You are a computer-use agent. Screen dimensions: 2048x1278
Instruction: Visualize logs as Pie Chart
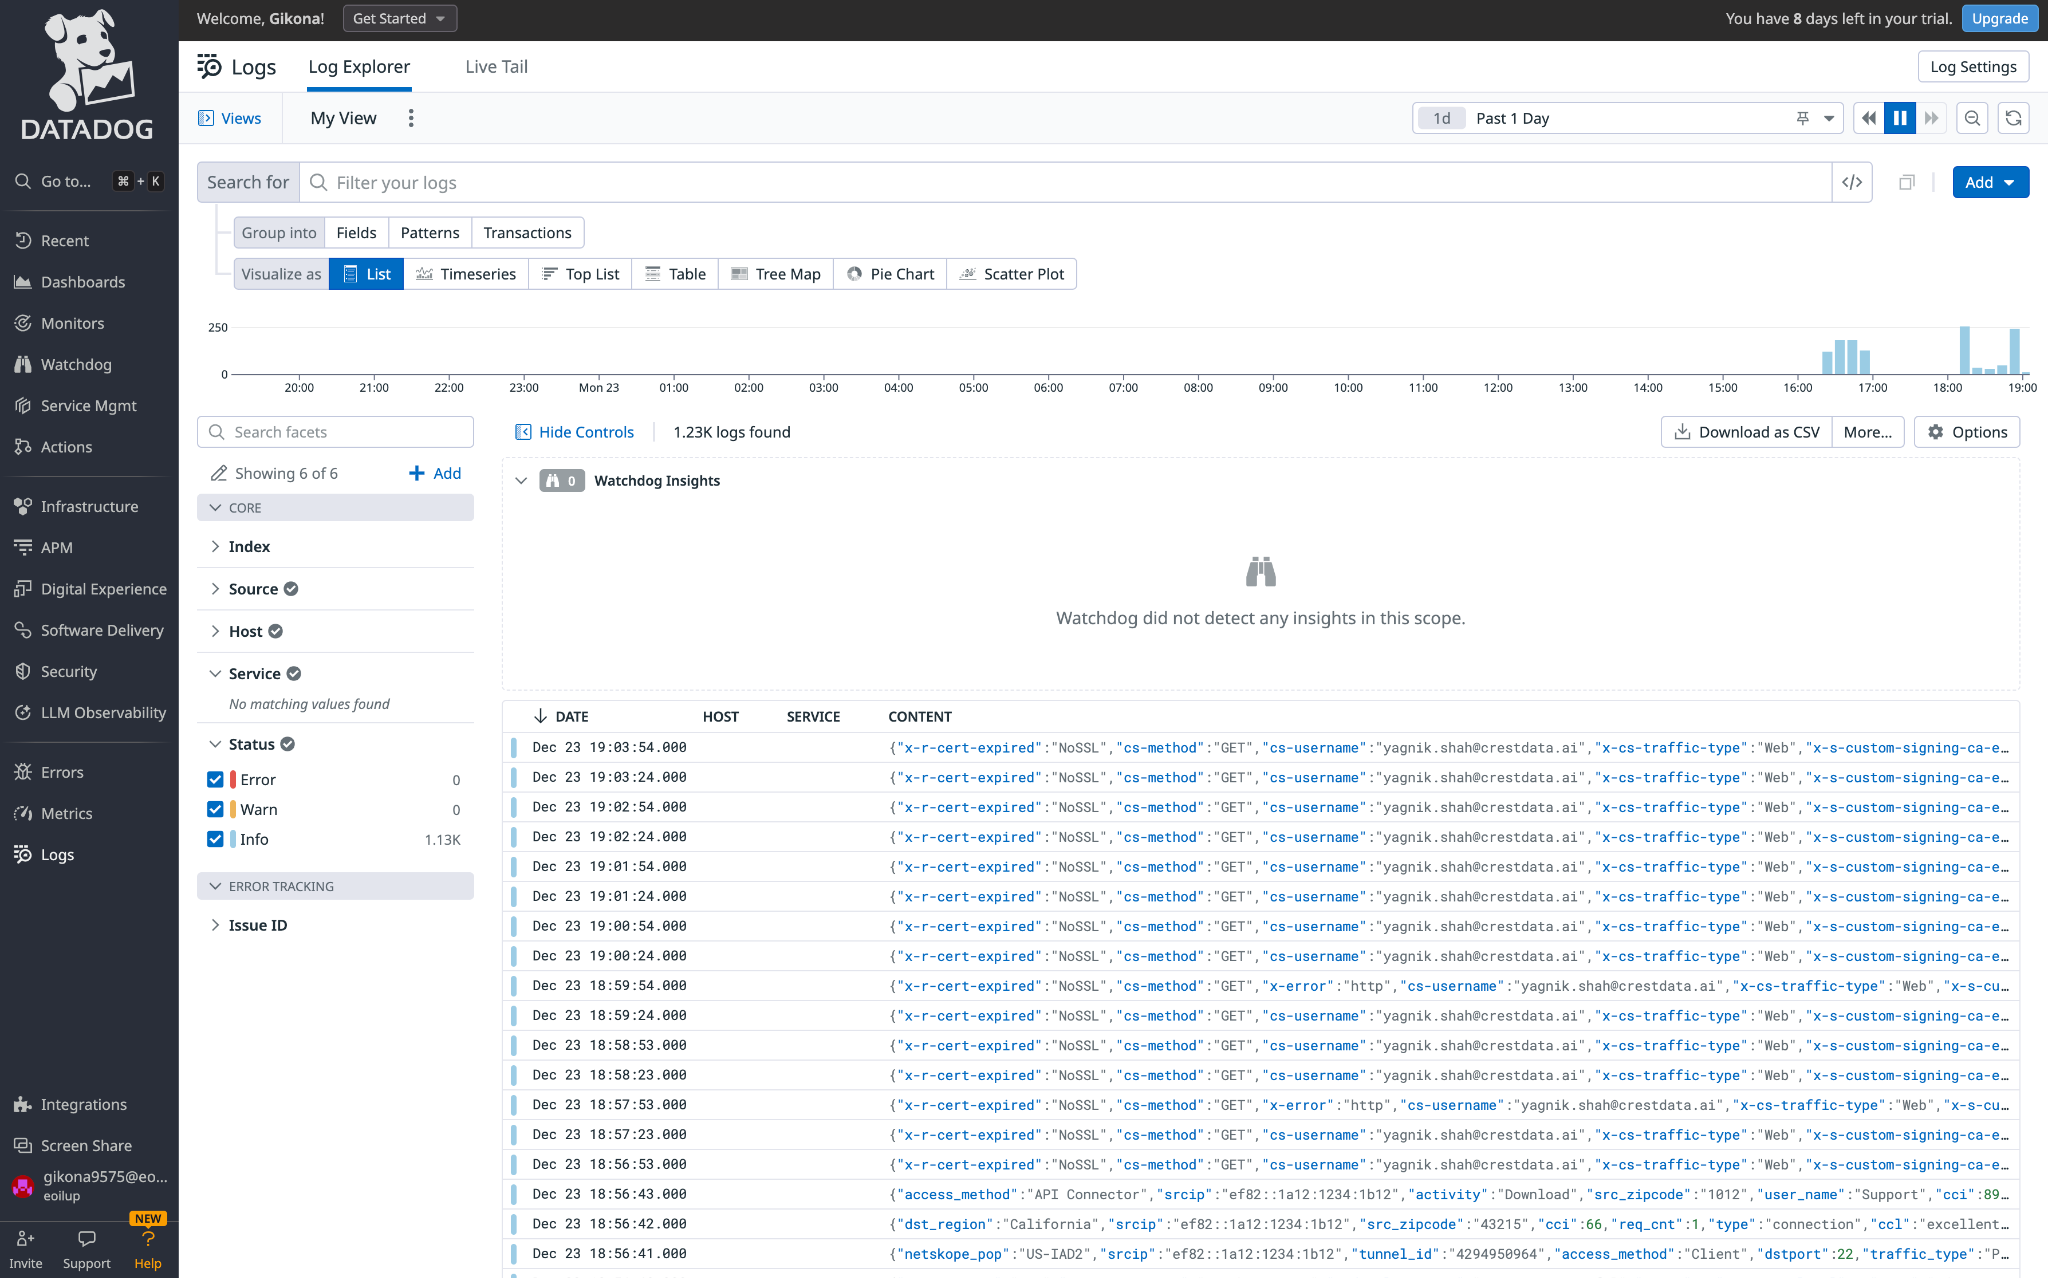pyautogui.click(x=890, y=274)
